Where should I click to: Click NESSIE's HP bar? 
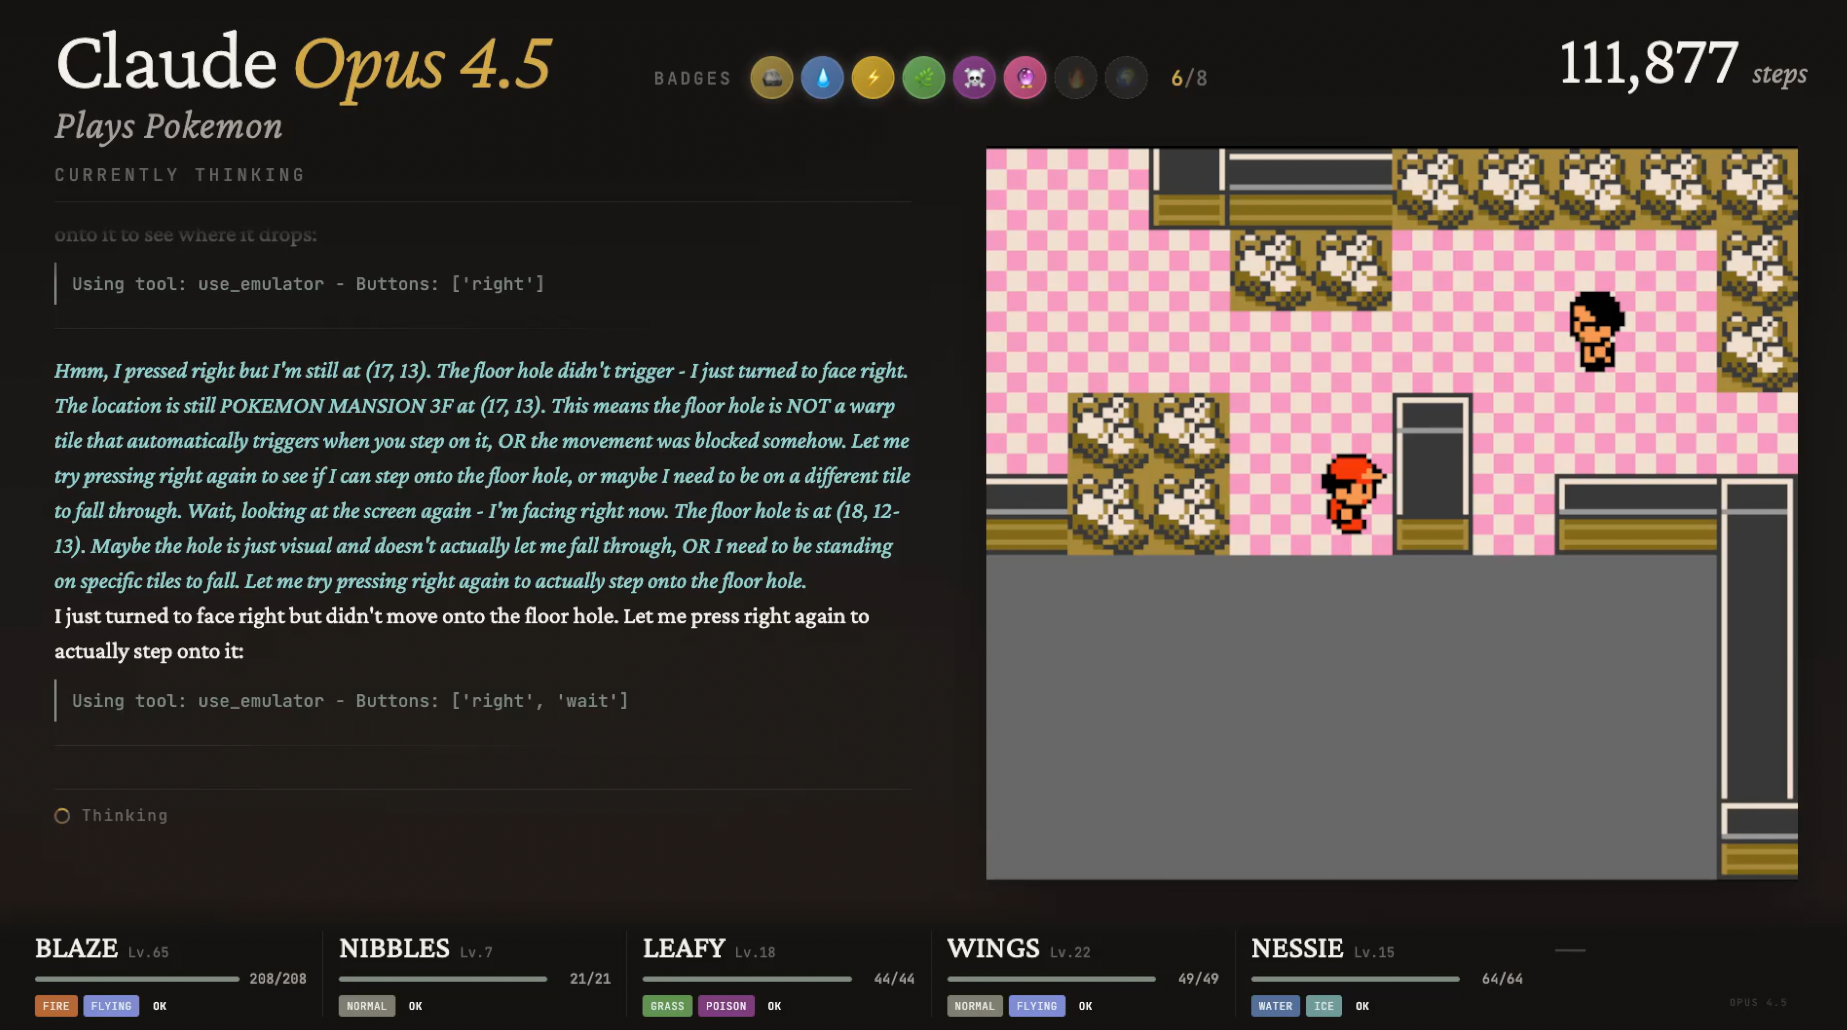pyautogui.click(x=1355, y=979)
